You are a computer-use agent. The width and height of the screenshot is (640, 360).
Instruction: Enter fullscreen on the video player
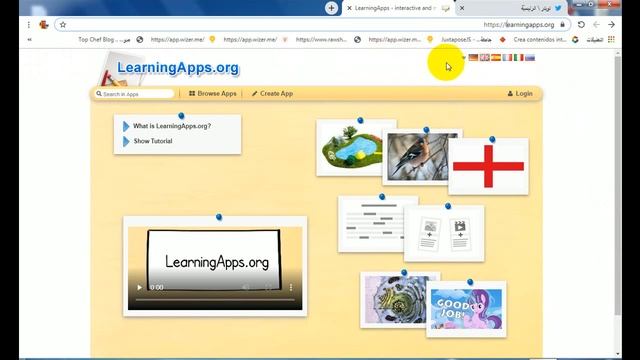click(x=268, y=287)
